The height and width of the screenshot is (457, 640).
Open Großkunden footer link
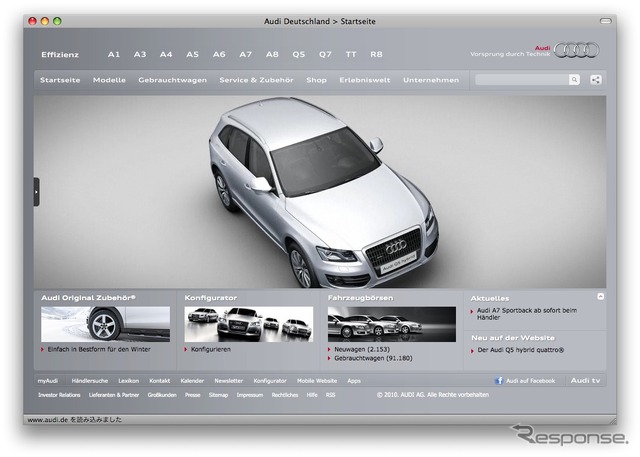click(162, 395)
